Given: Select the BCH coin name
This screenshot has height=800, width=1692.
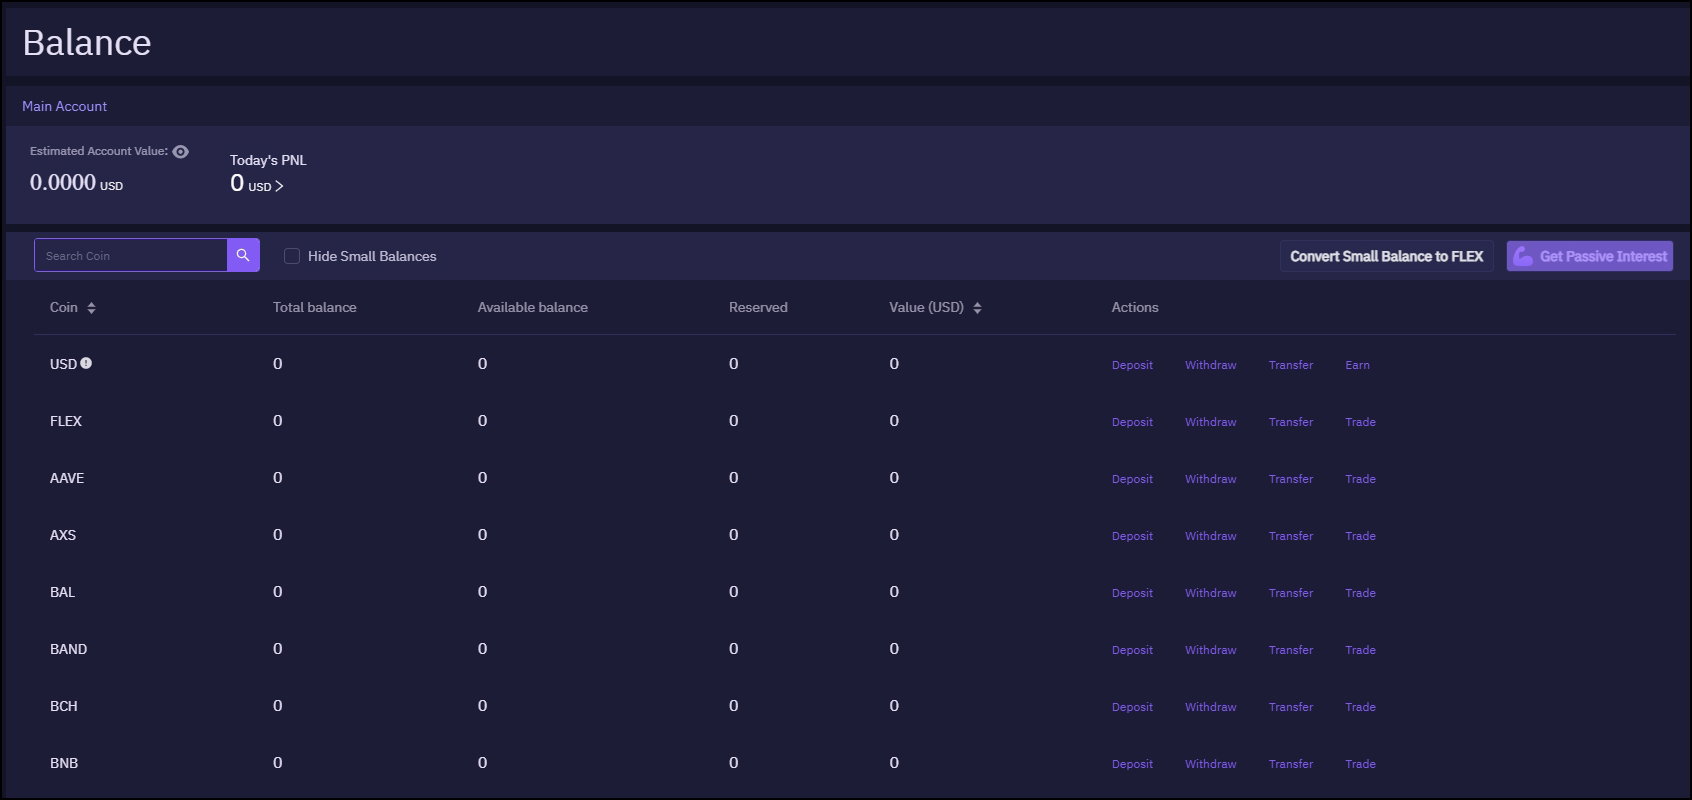Looking at the screenshot, I should (64, 706).
